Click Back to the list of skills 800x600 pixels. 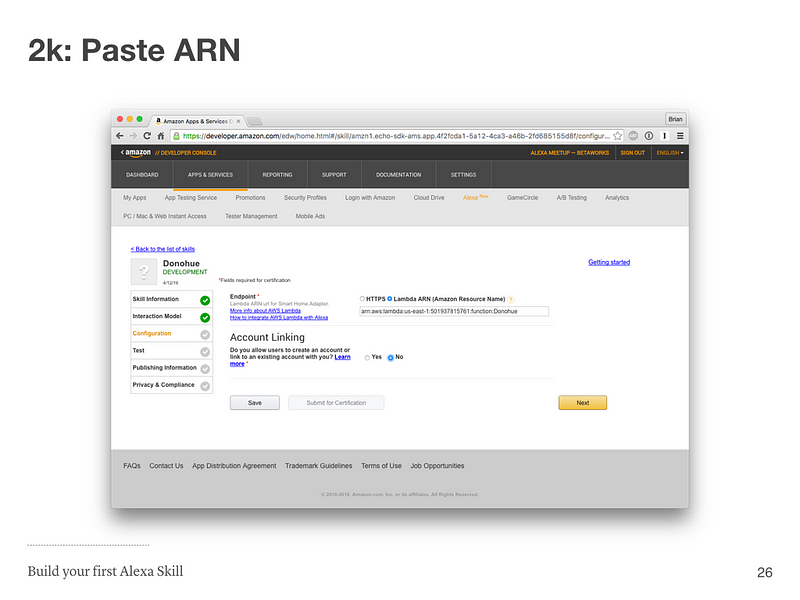(163, 249)
